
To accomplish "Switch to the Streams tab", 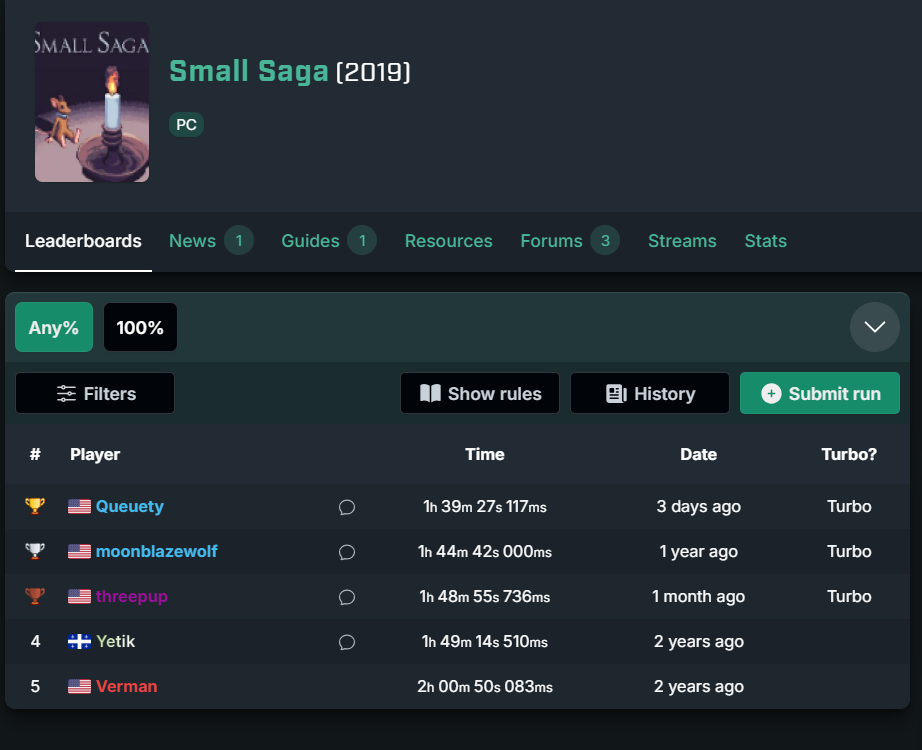I will [682, 241].
